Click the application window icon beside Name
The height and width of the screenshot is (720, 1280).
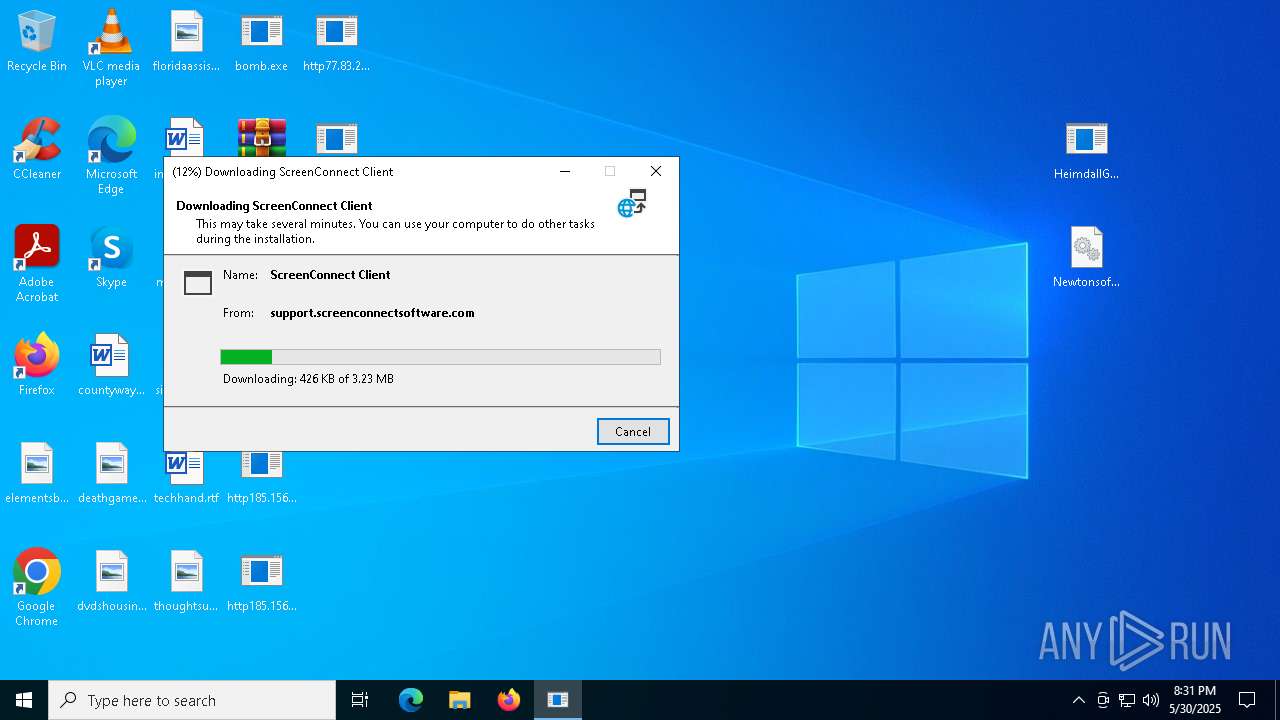click(198, 283)
